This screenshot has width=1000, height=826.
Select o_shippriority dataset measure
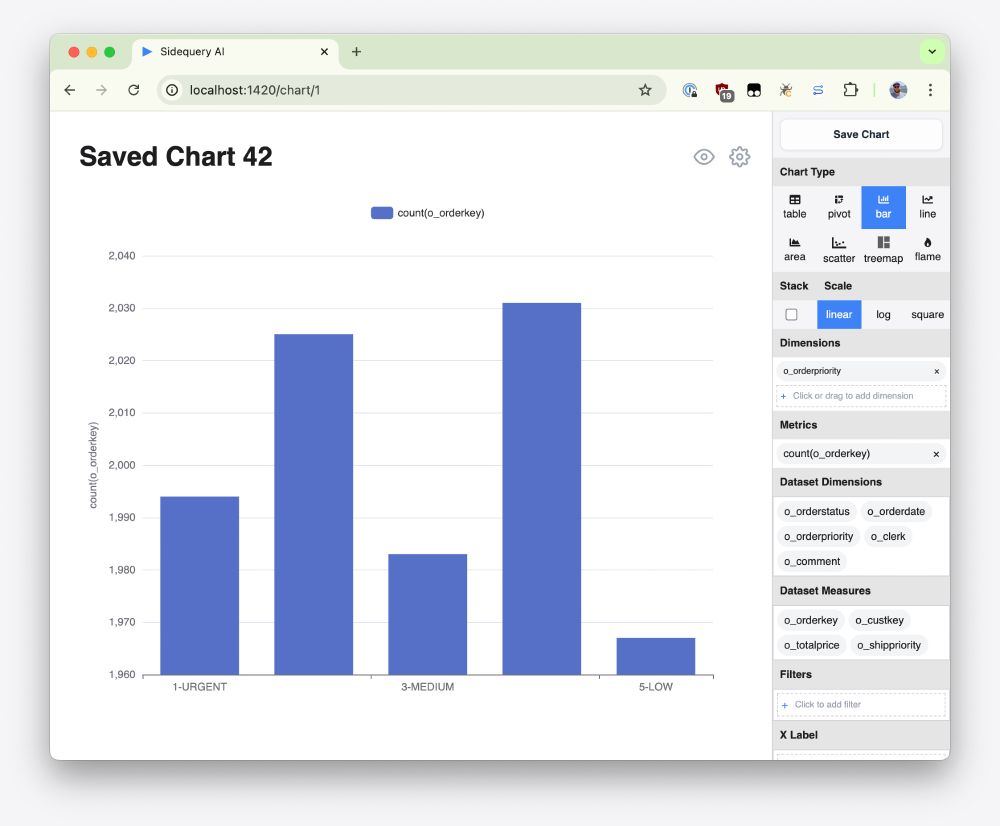[x=888, y=645]
